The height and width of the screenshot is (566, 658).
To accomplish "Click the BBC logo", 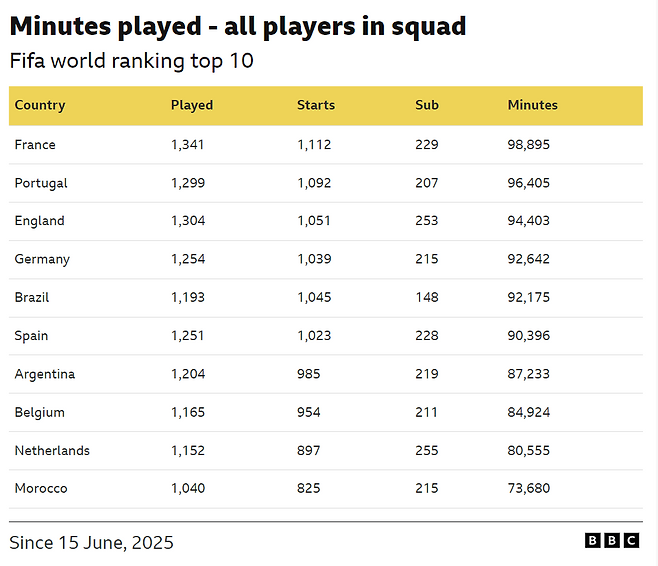I will point(612,540).
